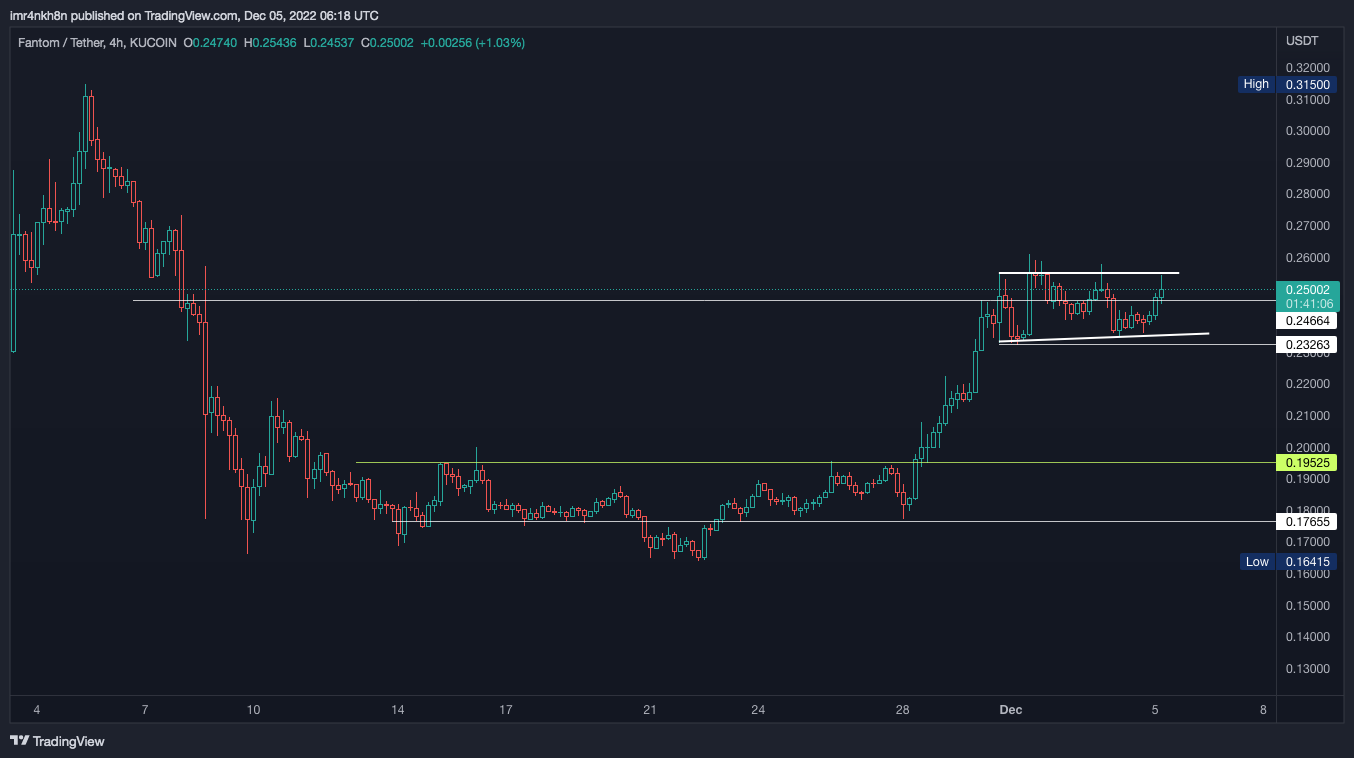Click the 0.24664 horizontal line price label
1354x758 pixels.
tap(1307, 321)
